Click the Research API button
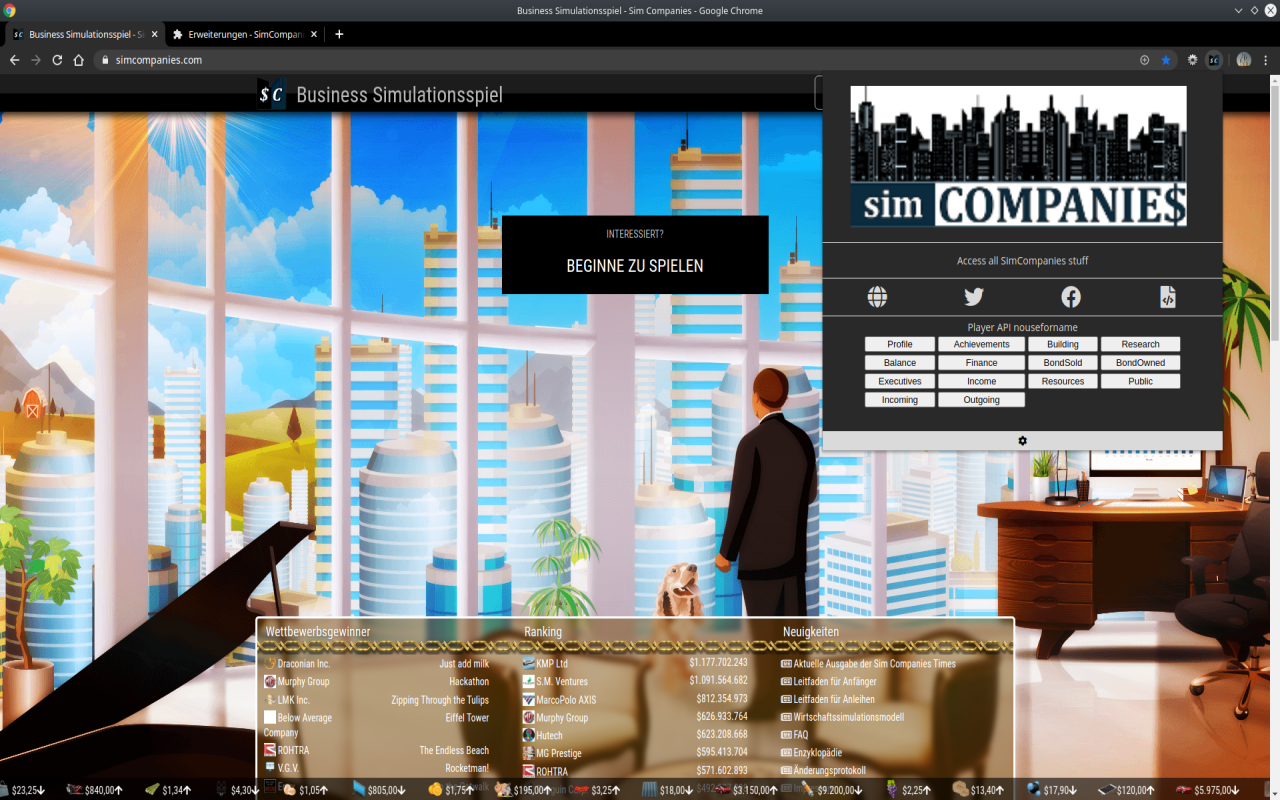This screenshot has width=1280, height=800. point(1140,344)
